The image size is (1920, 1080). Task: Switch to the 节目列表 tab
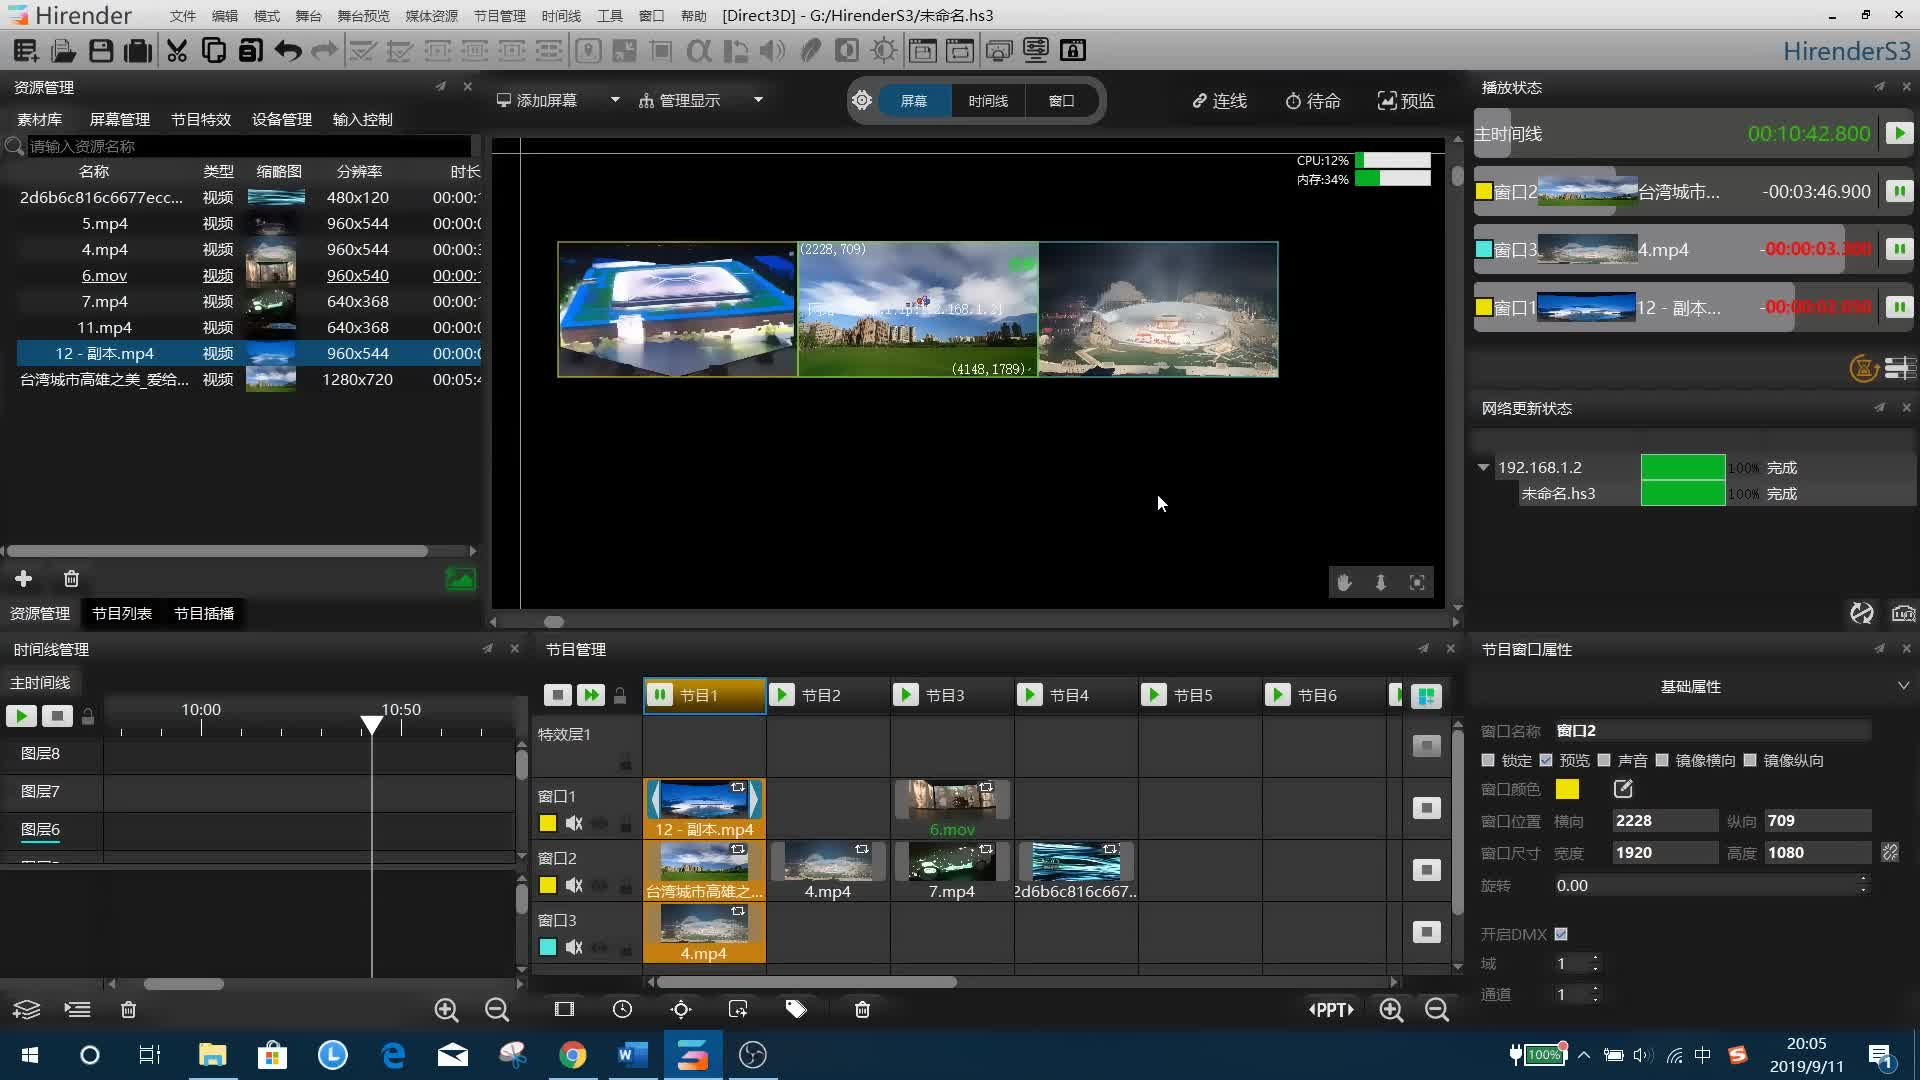pyautogui.click(x=122, y=613)
